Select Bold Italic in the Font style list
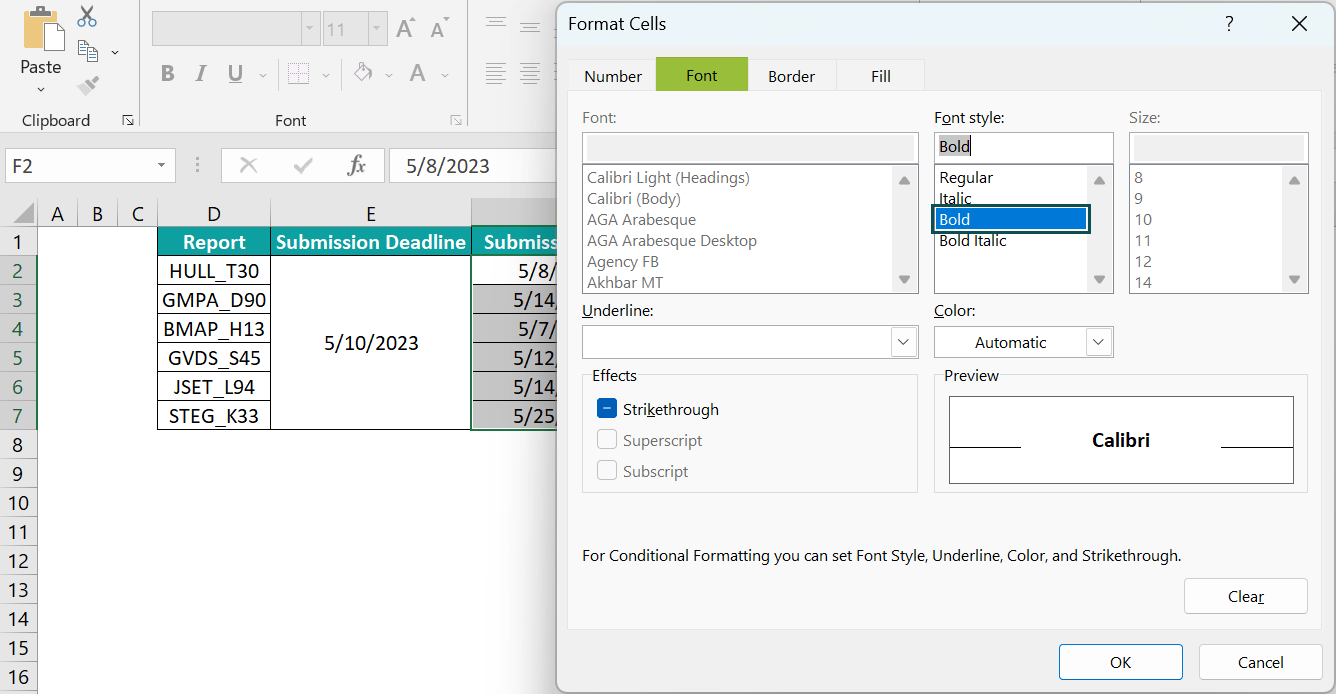The width and height of the screenshot is (1336, 694). [971, 240]
